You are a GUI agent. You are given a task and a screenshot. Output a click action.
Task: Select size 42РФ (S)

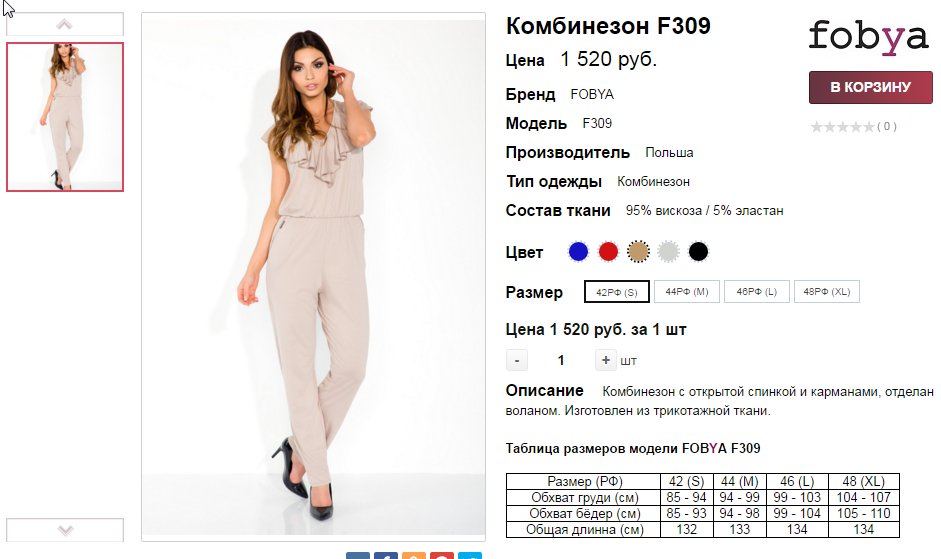point(616,292)
